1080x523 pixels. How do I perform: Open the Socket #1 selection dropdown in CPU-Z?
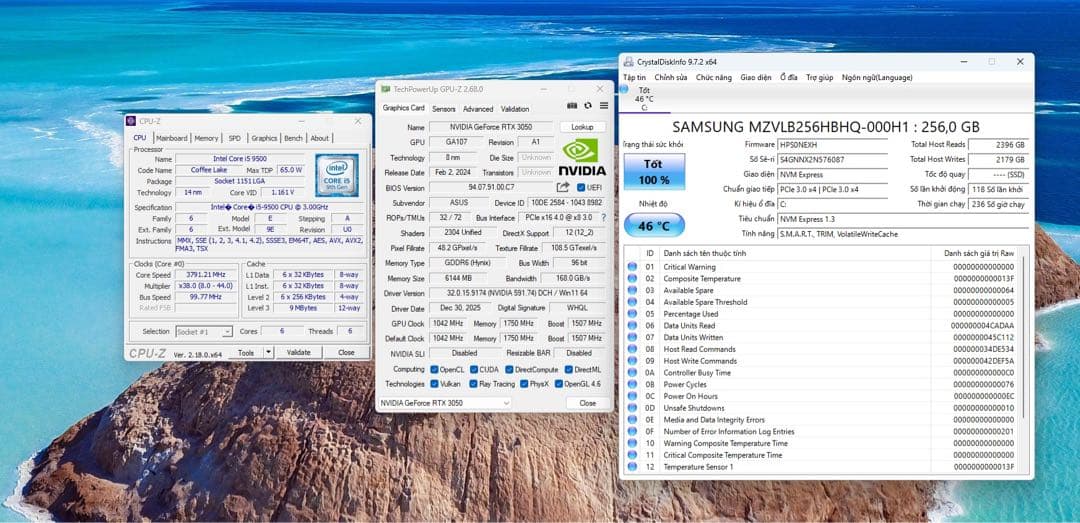[204, 331]
